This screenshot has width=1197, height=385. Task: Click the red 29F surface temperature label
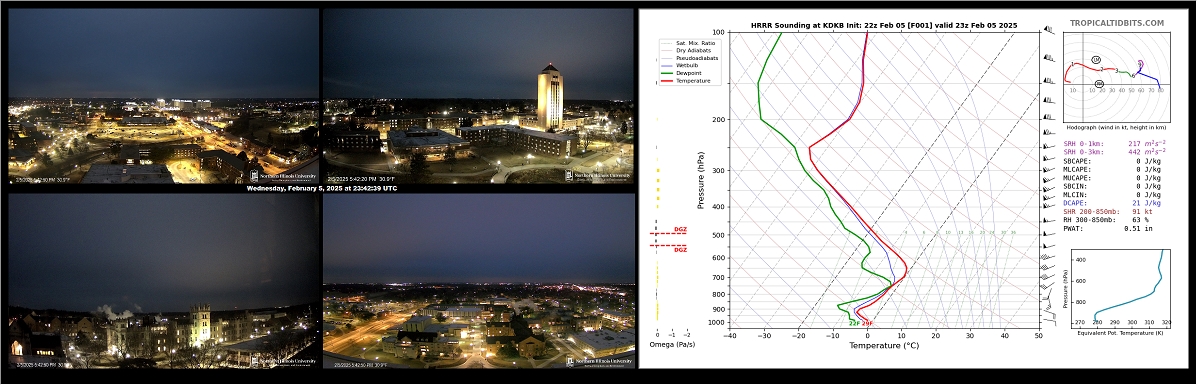coord(866,324)
